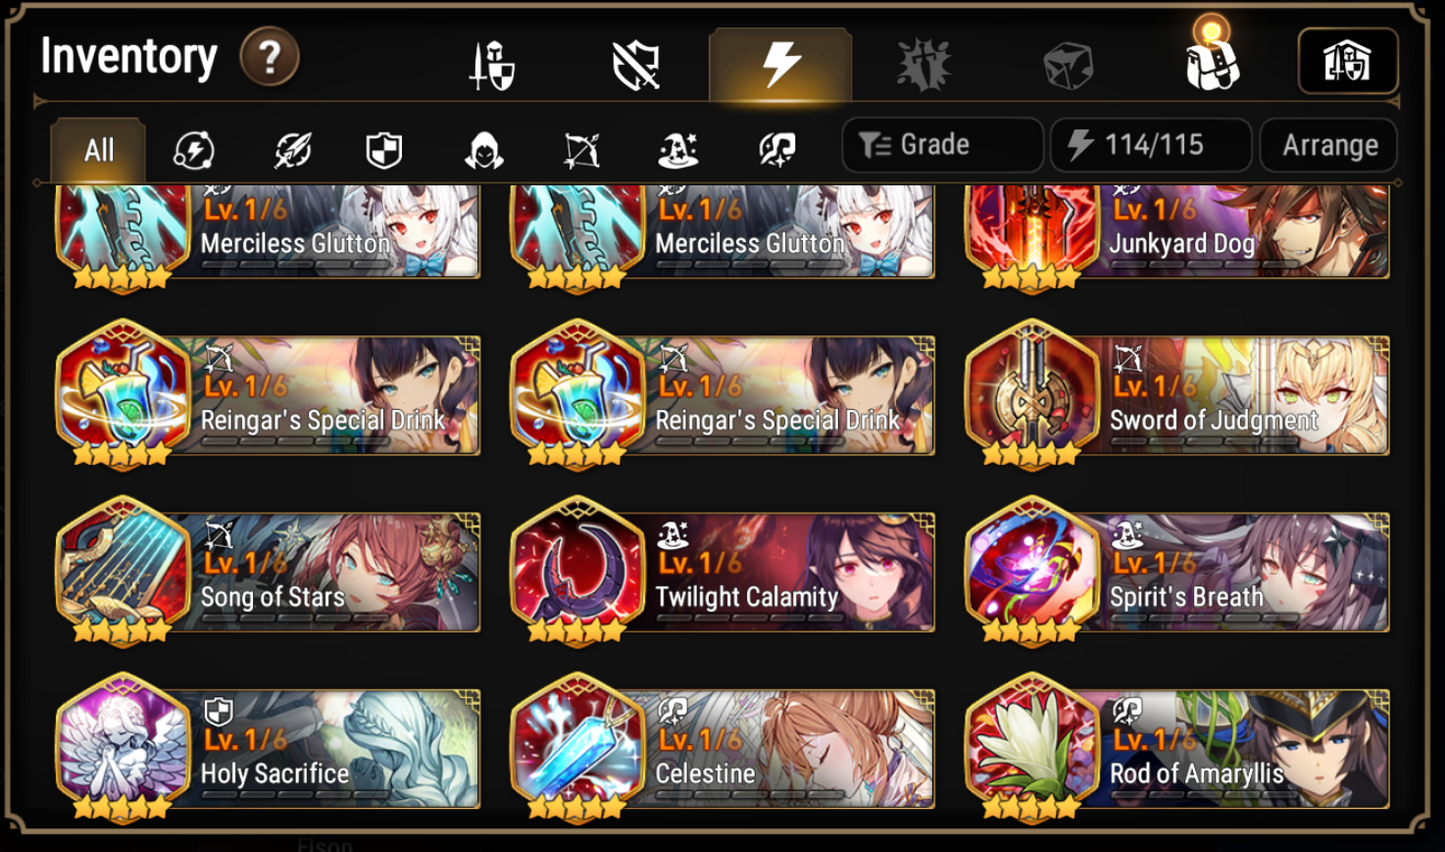Open the backpack tab with notification

point(1211,58)
